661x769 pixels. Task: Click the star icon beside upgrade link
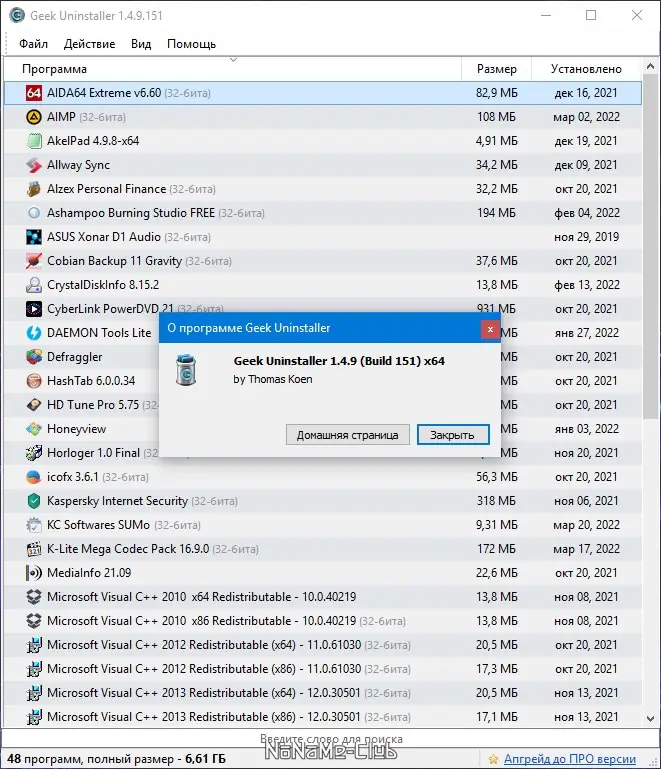click(493, 760)
